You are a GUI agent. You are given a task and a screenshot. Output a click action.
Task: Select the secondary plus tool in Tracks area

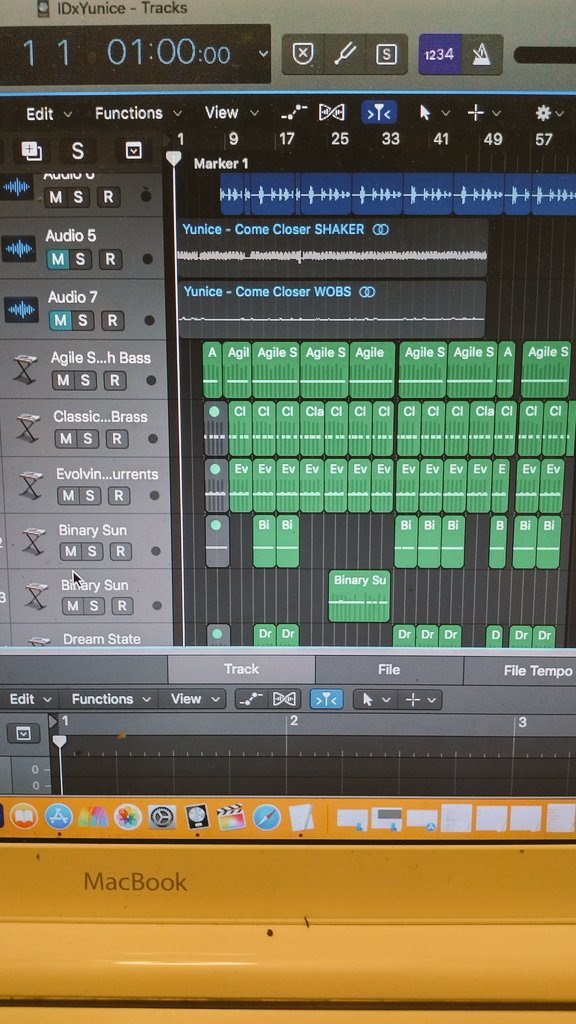[x=475, y=113]
